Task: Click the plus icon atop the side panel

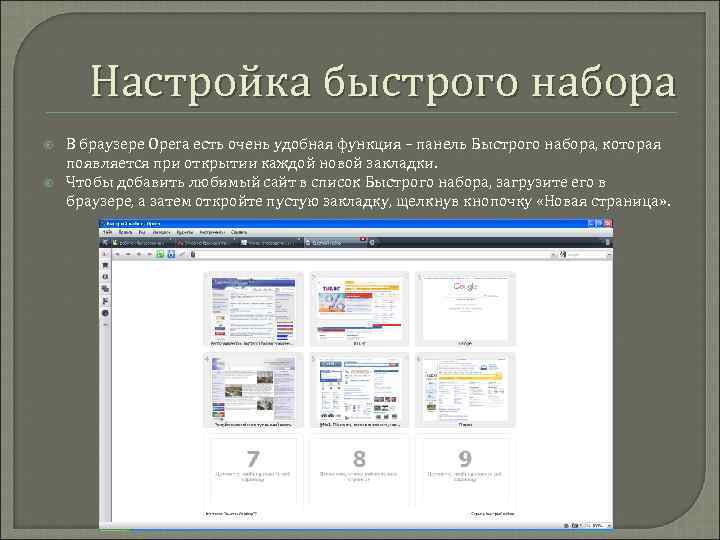Action: coord(105,253)
